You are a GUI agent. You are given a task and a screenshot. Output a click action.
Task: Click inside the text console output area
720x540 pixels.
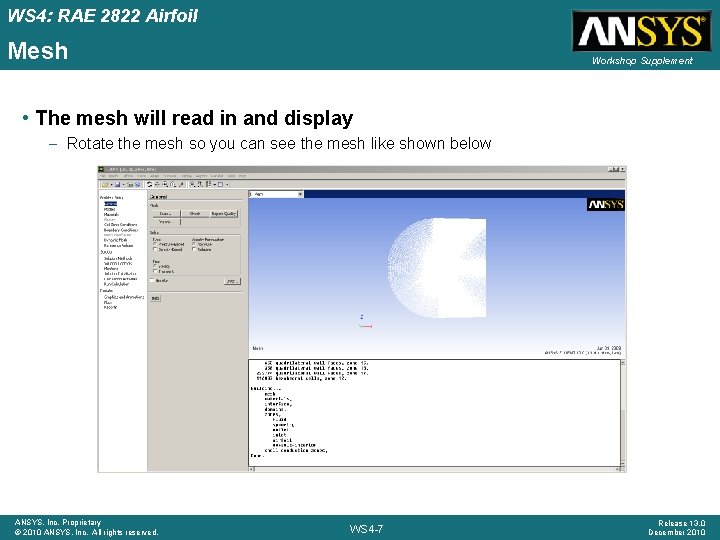[x=434, y=413]
